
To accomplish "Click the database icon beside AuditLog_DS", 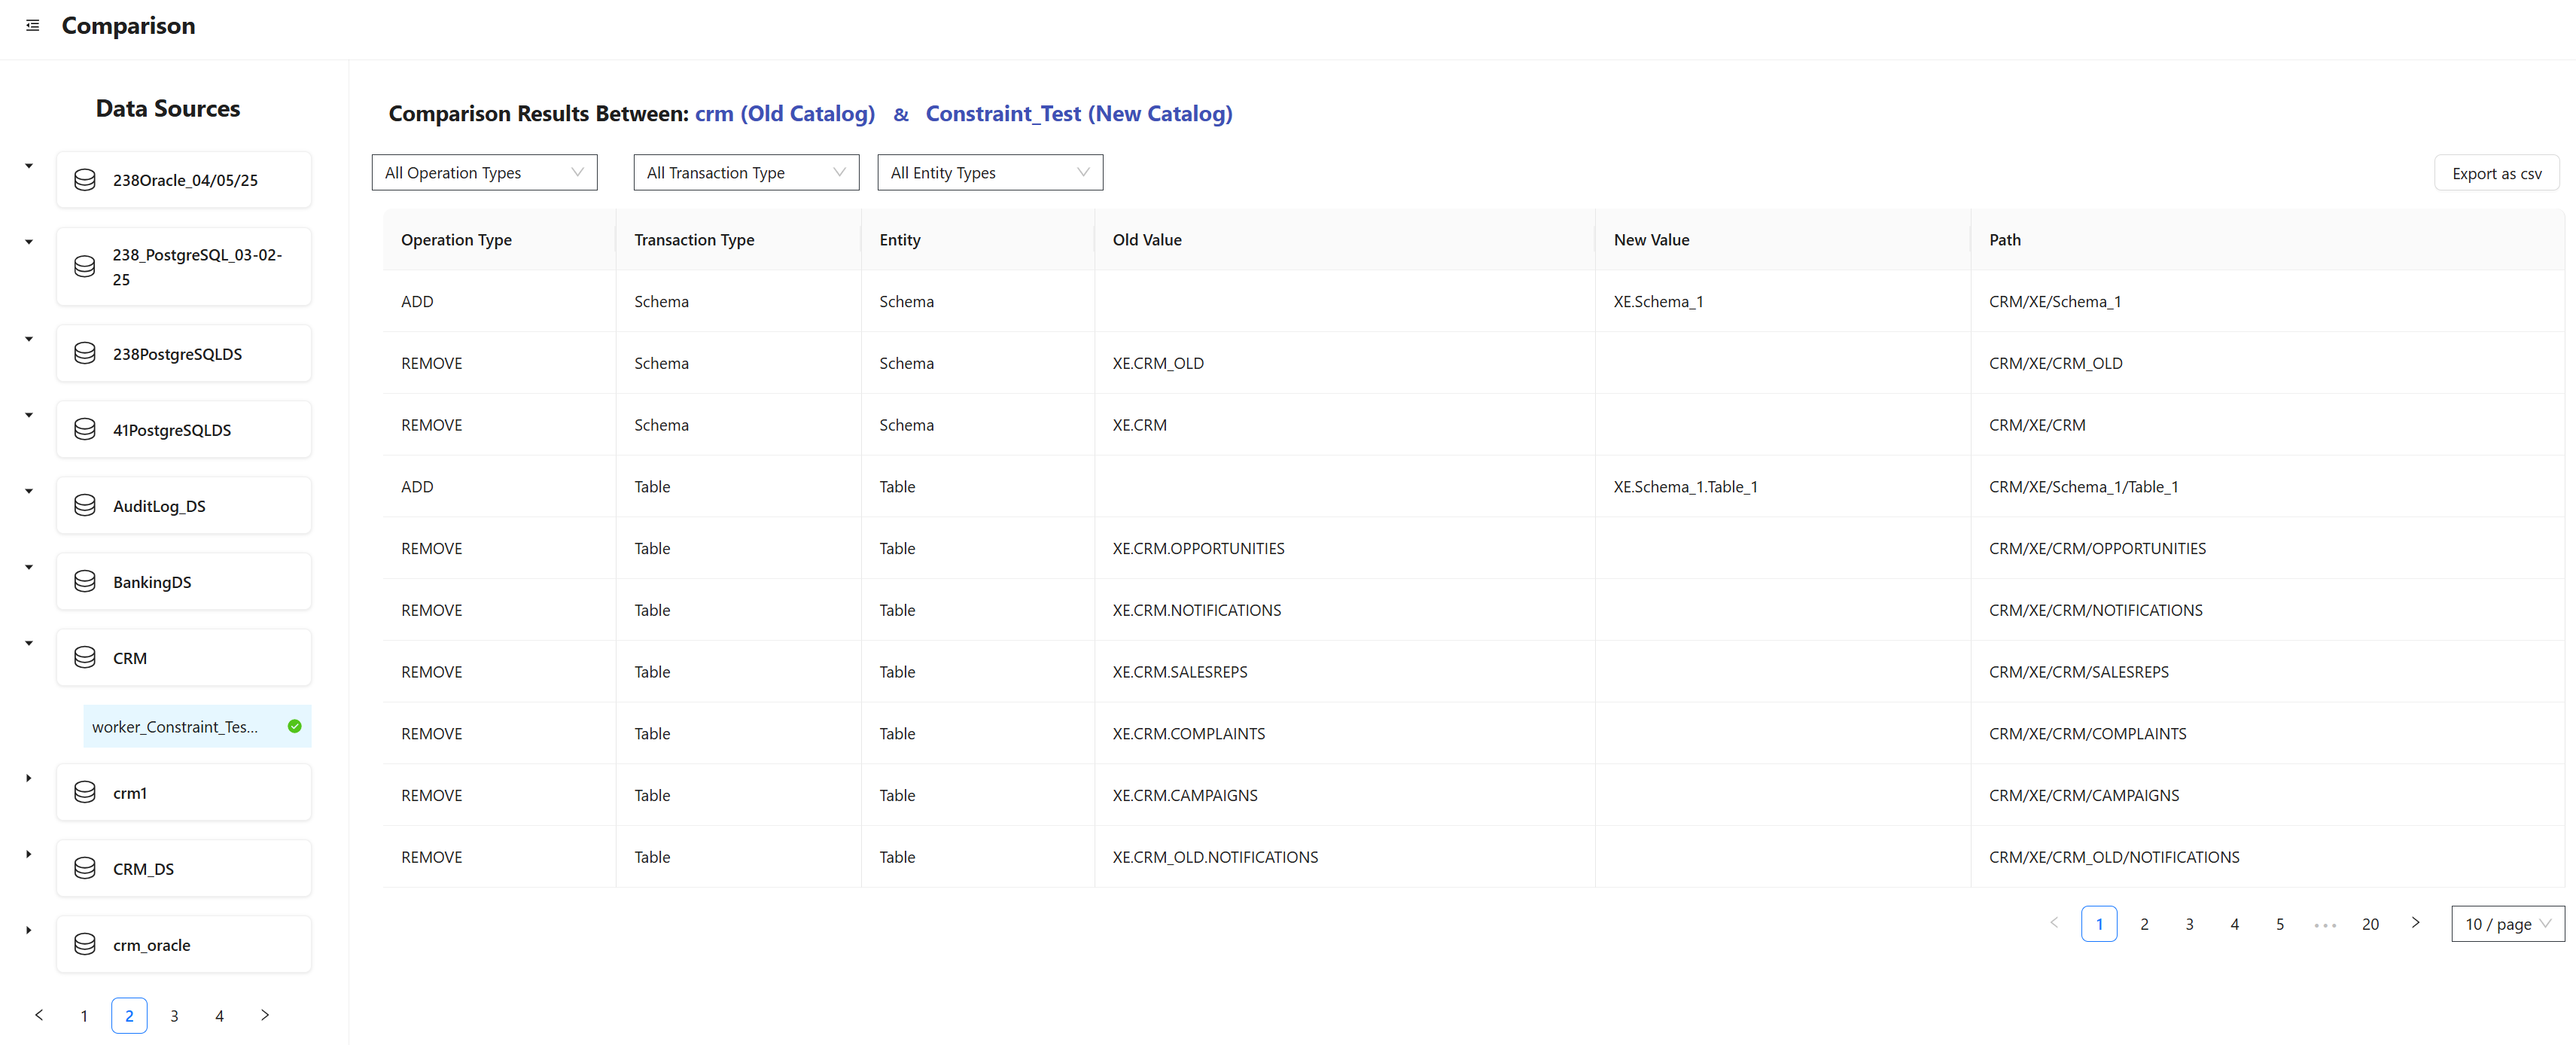I will (85, 506).
